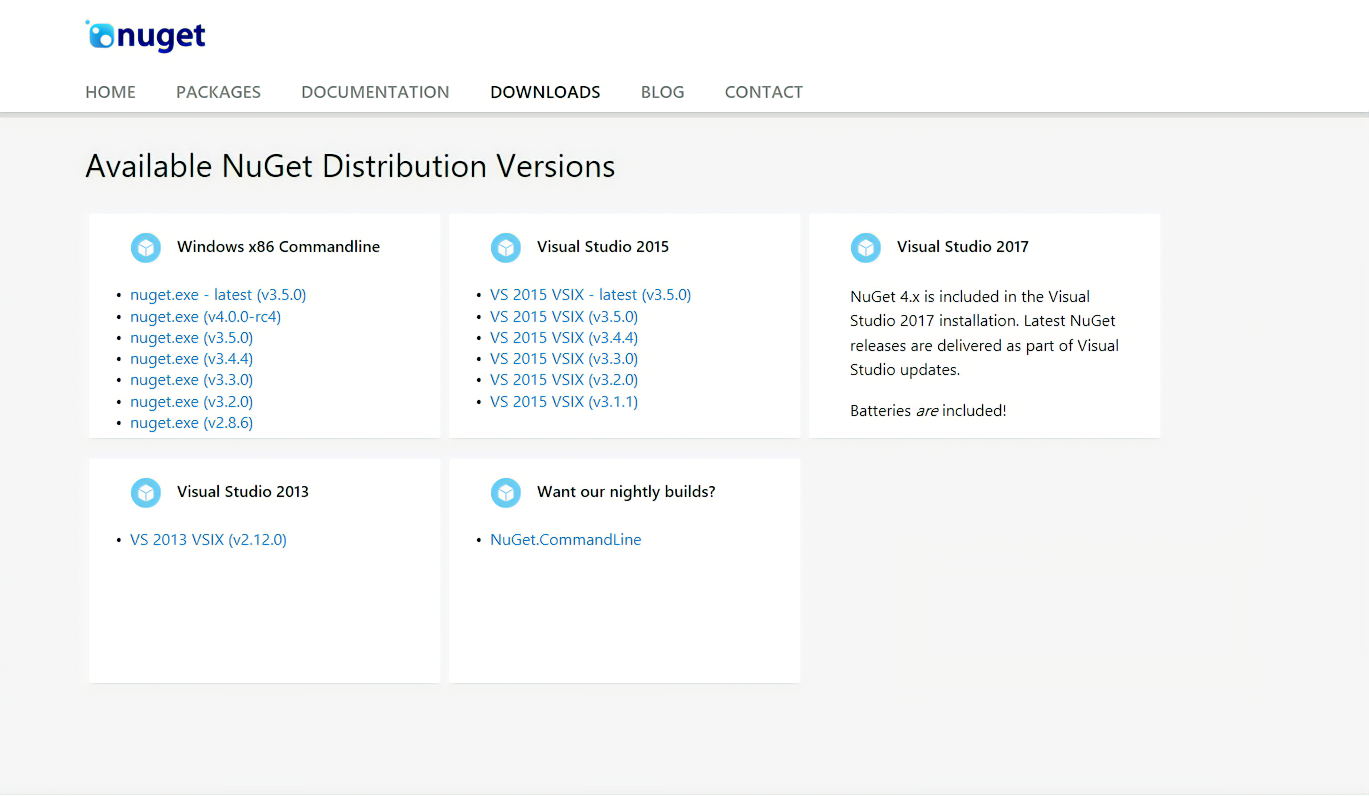Open the Blog menu item

(662, 92)
